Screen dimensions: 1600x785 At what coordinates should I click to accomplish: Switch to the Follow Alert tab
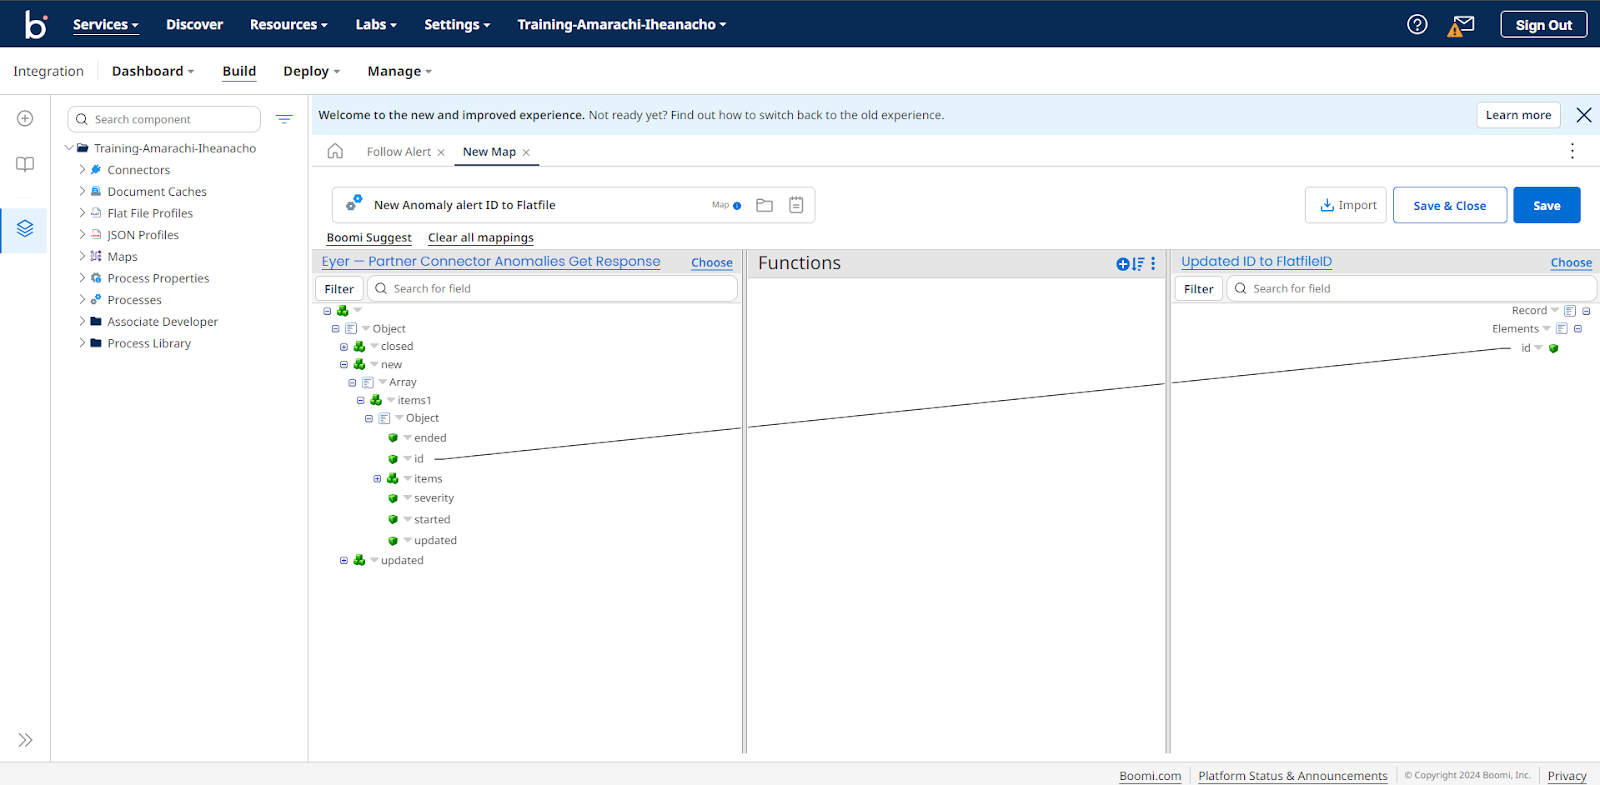point(398,152)
